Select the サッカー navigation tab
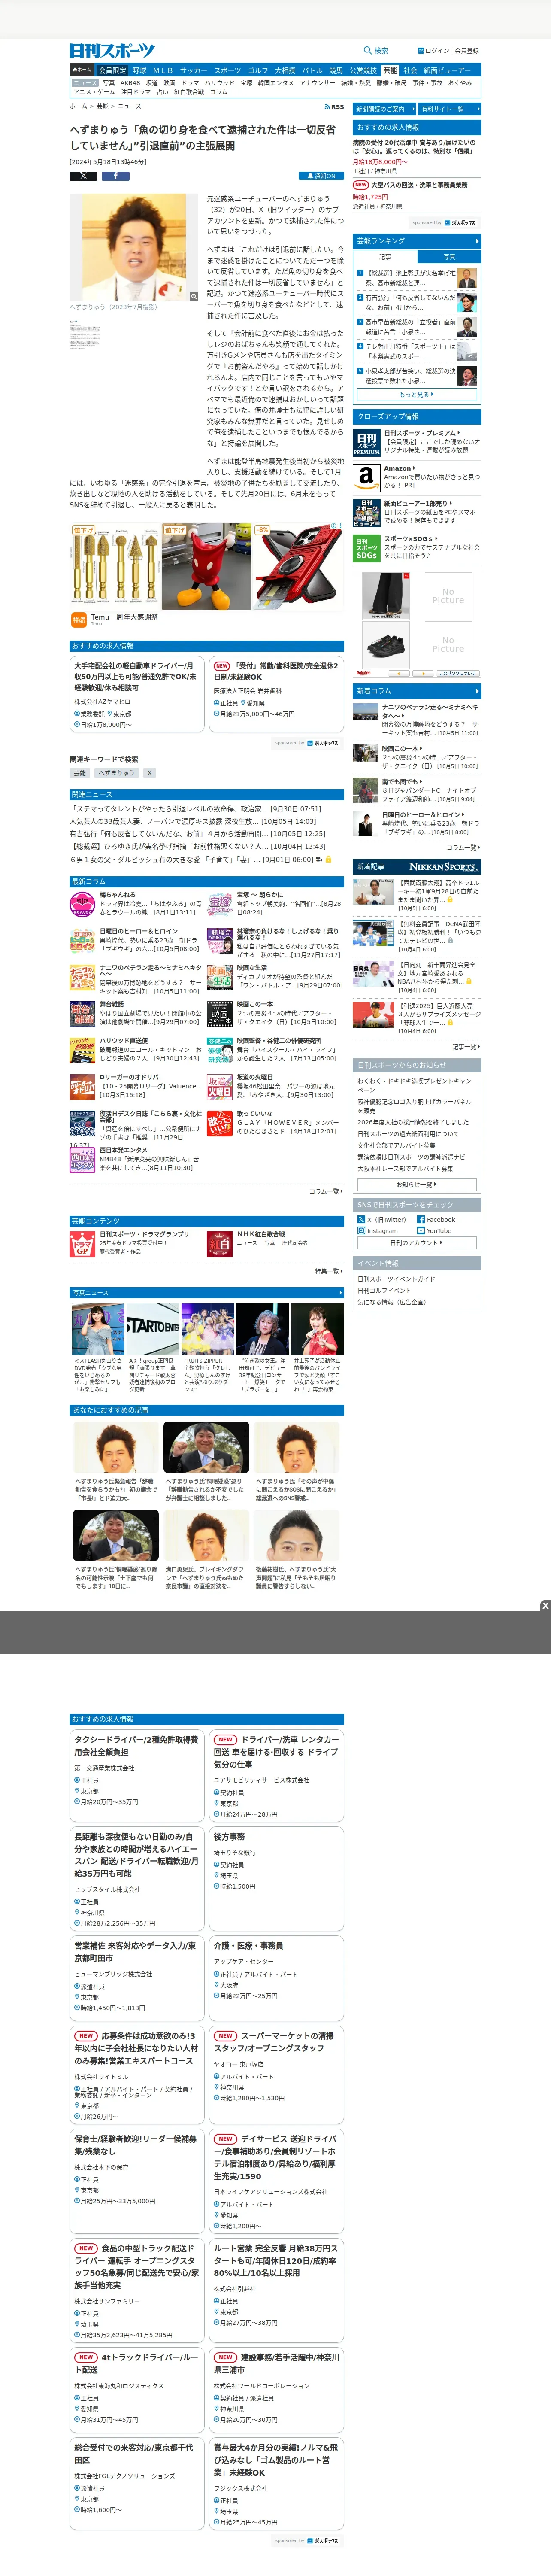 pos(193,71)
